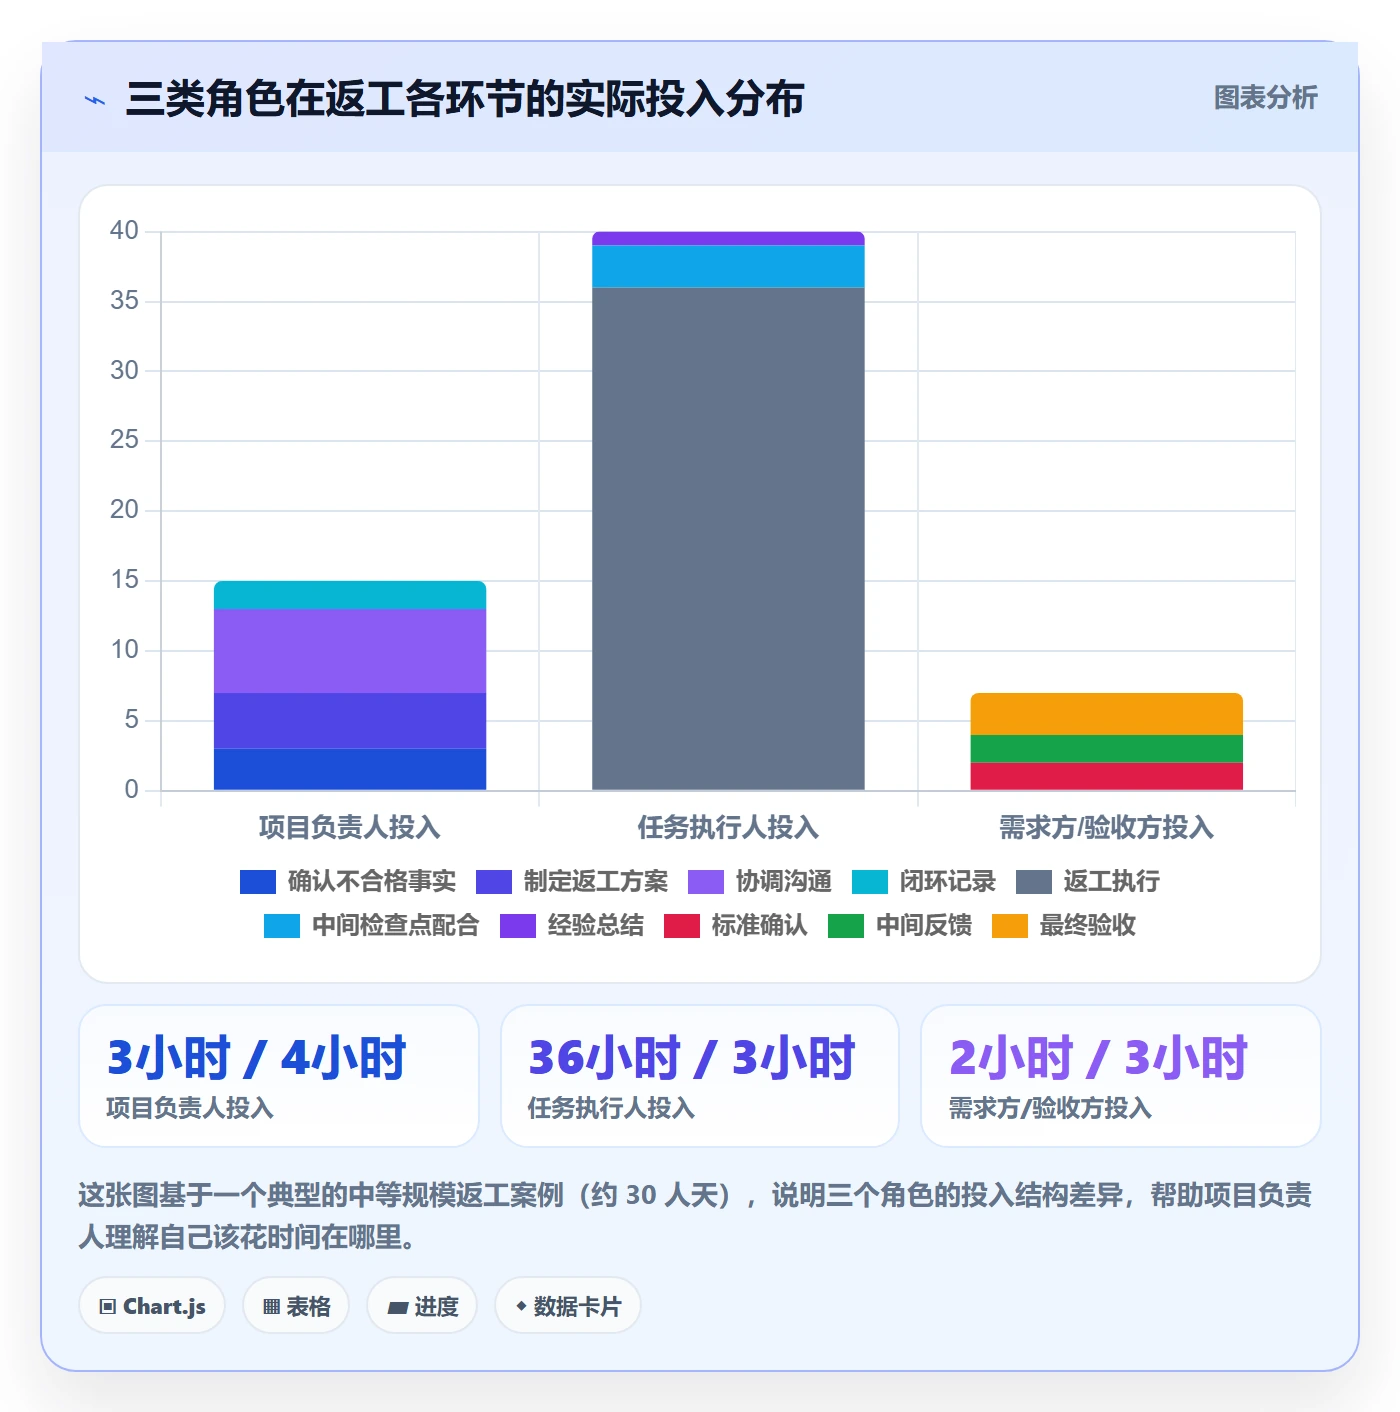This screenshot has height=1412, width=1400.
Task: Click the gray 返工执行 bar segment
Action: (x=728, y=539)
